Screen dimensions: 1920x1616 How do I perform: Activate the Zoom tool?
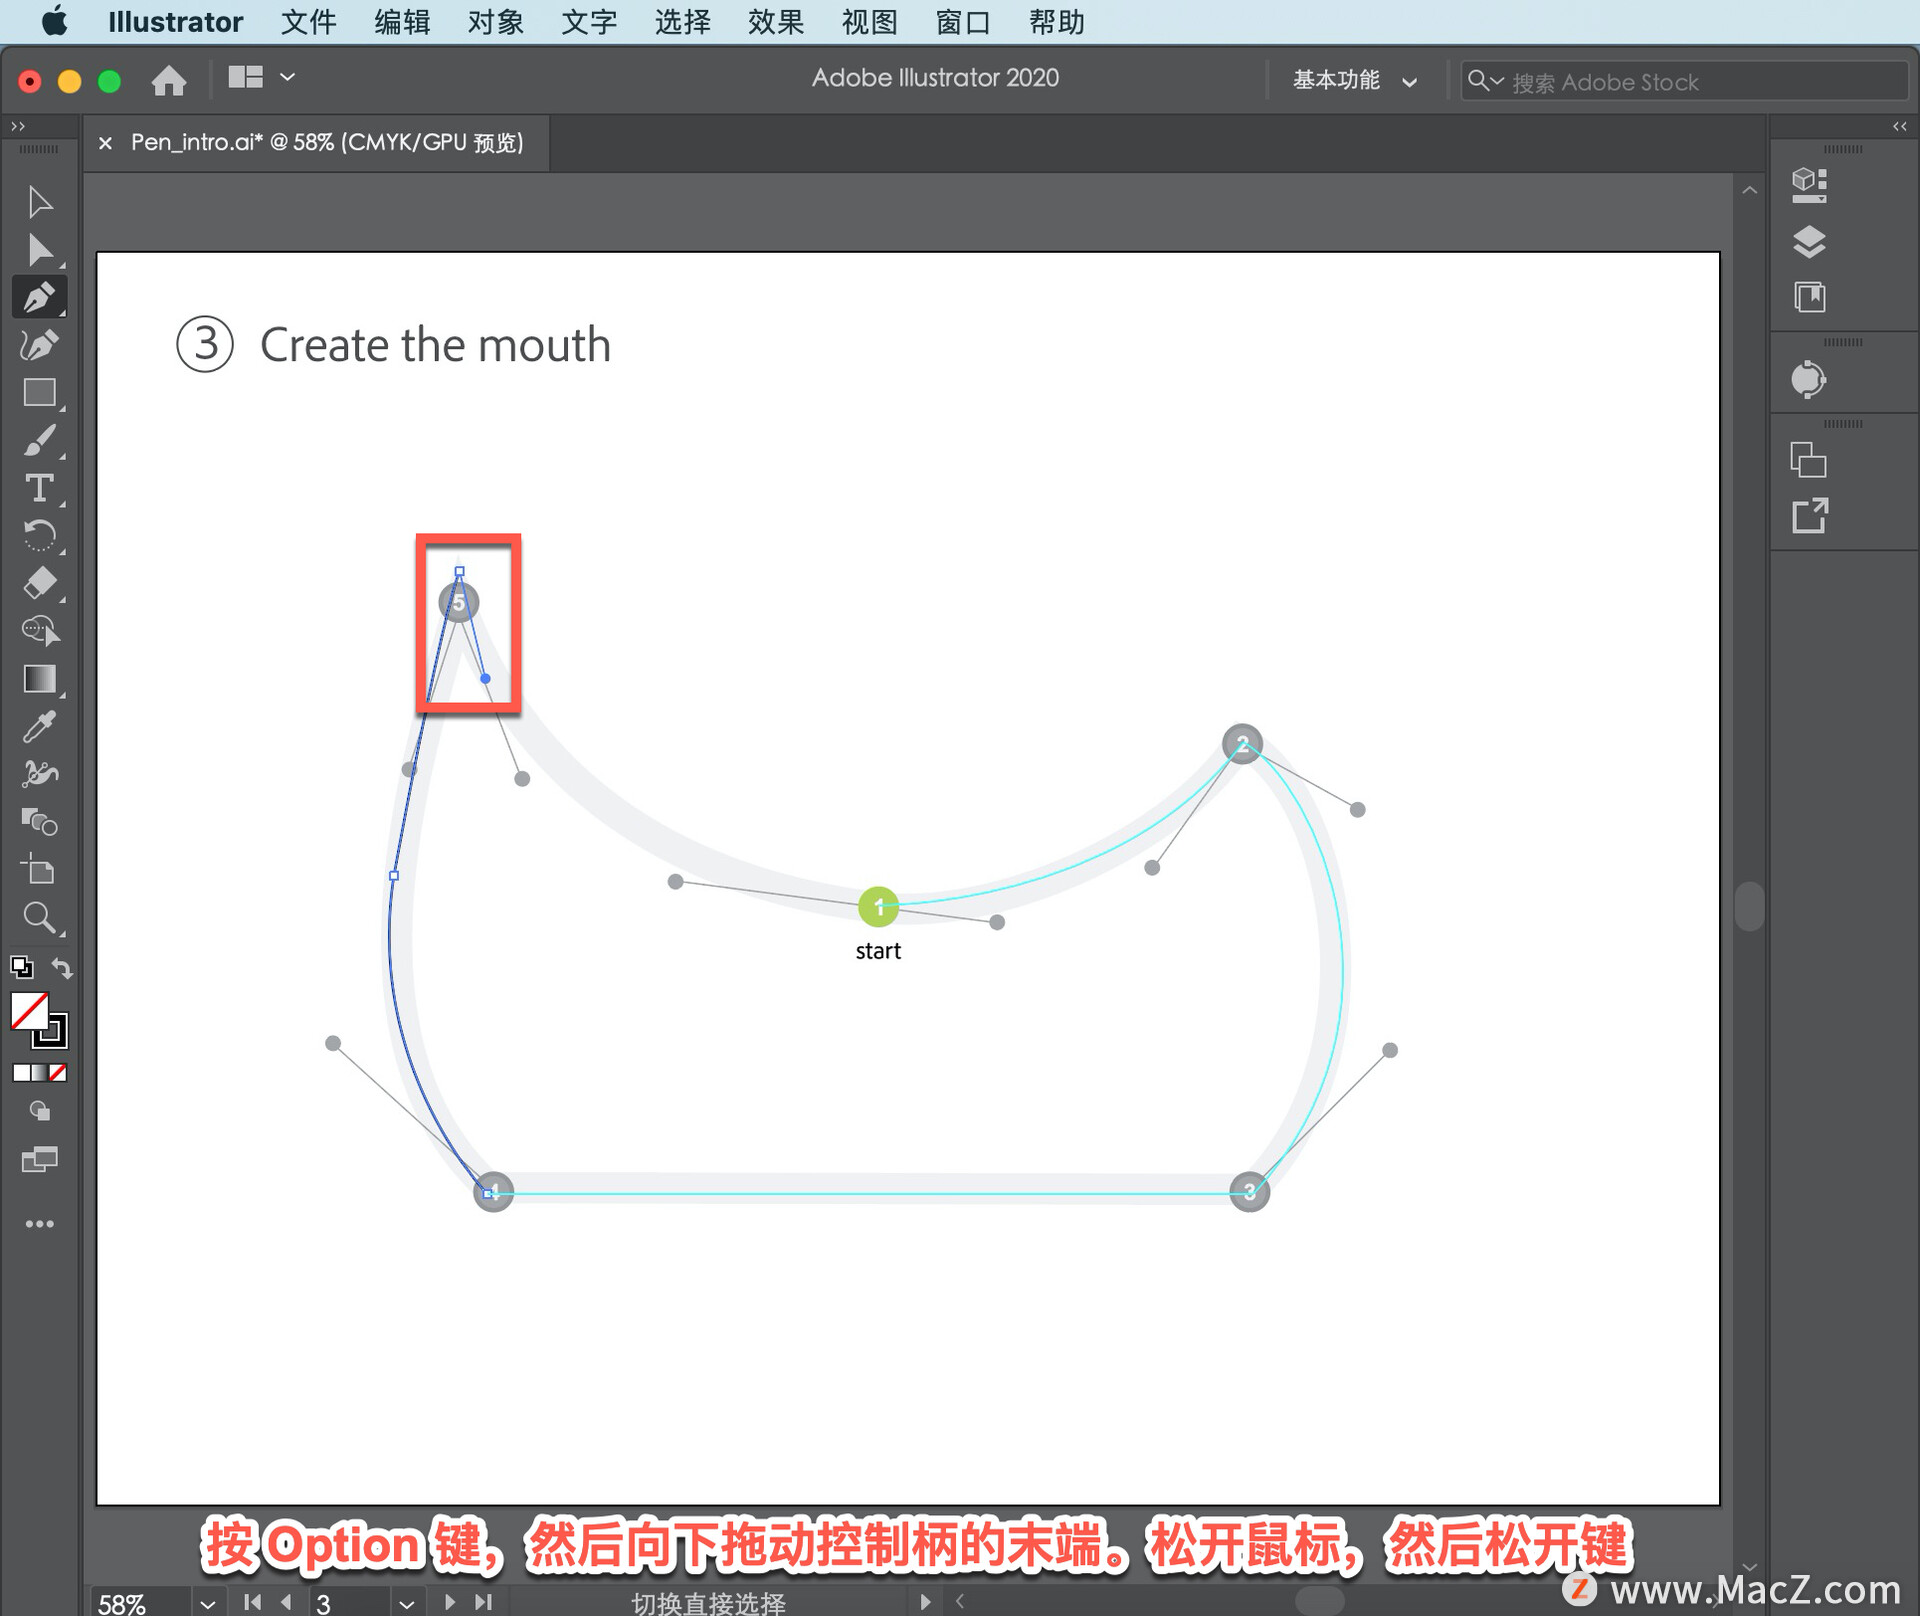(40, 917)
